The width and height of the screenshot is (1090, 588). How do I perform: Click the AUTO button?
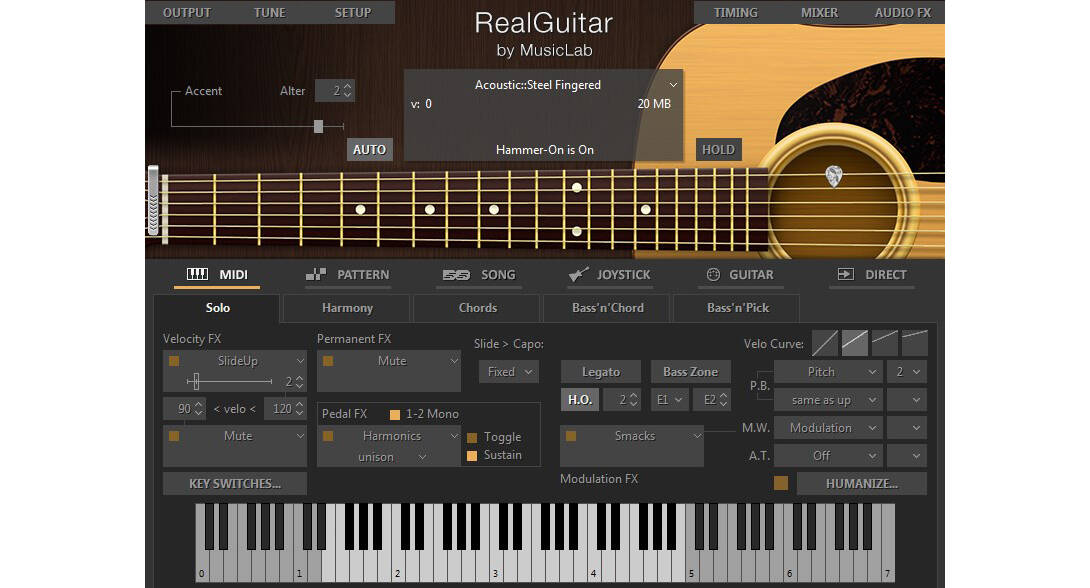pyautogui.click(x=369, y=149)
